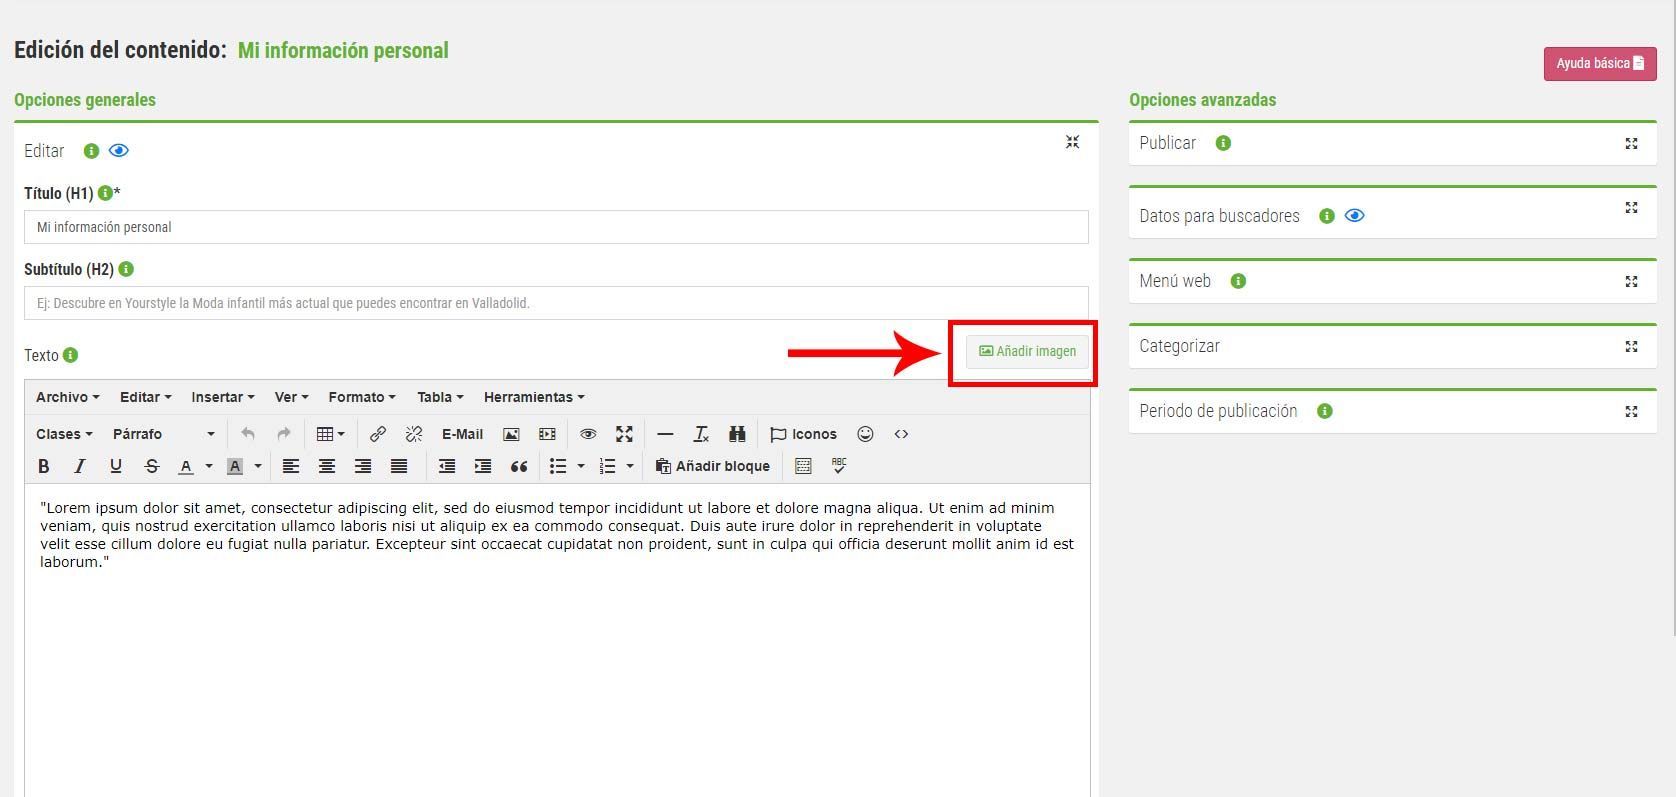This screenshot has height=797, width=1676.
Task: Open the background color dropdown arrow
Action: pyautogui.click(x=258, y=466)
